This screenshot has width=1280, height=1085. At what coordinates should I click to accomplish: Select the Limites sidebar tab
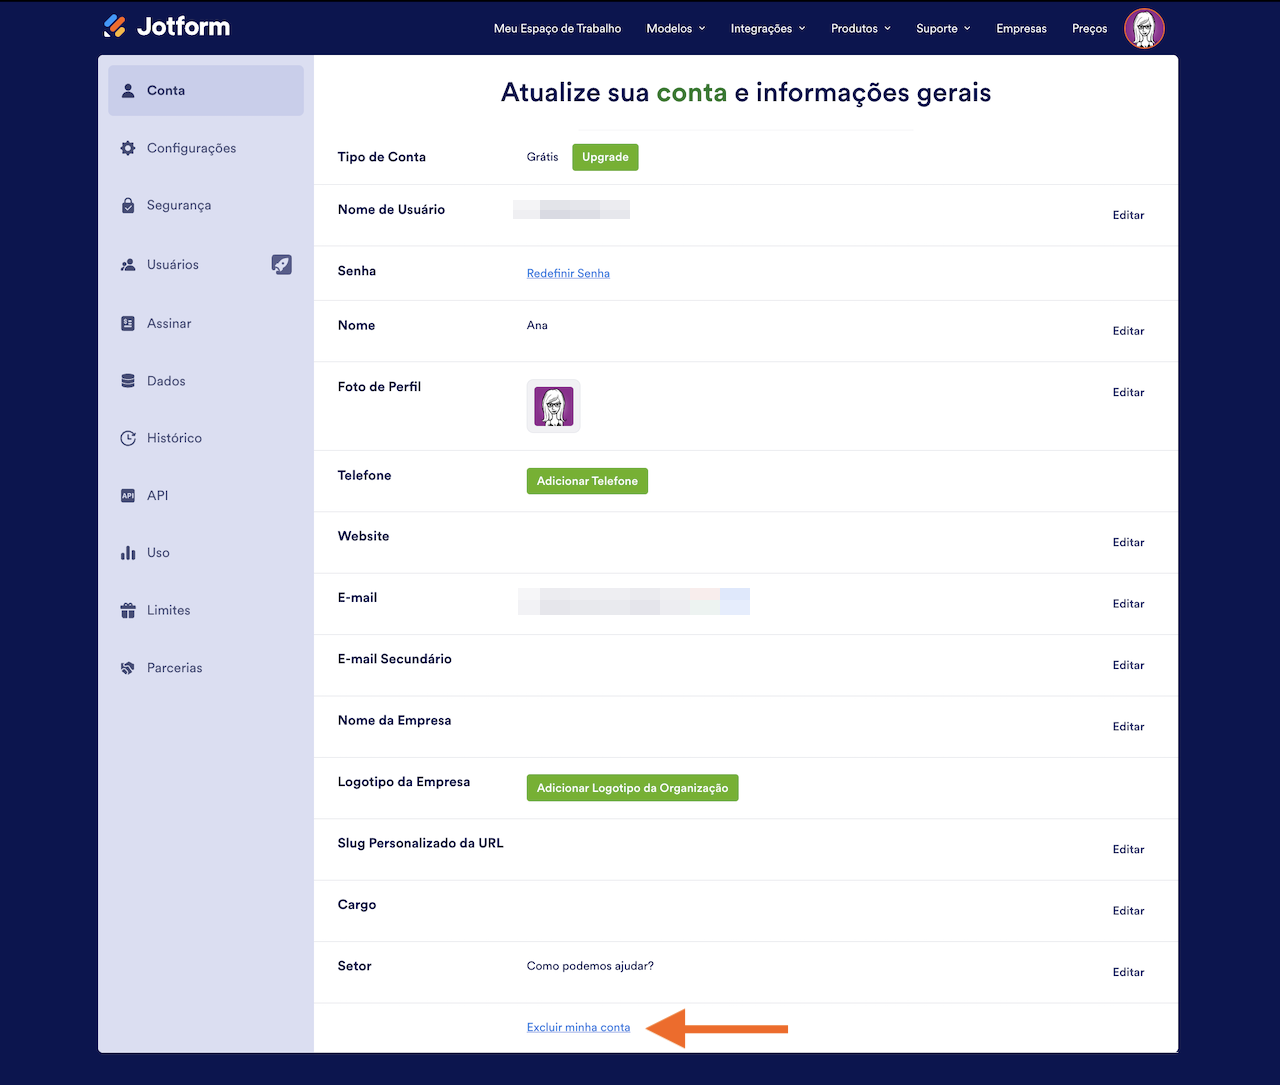pyautogui.click(x=206, y=610)
